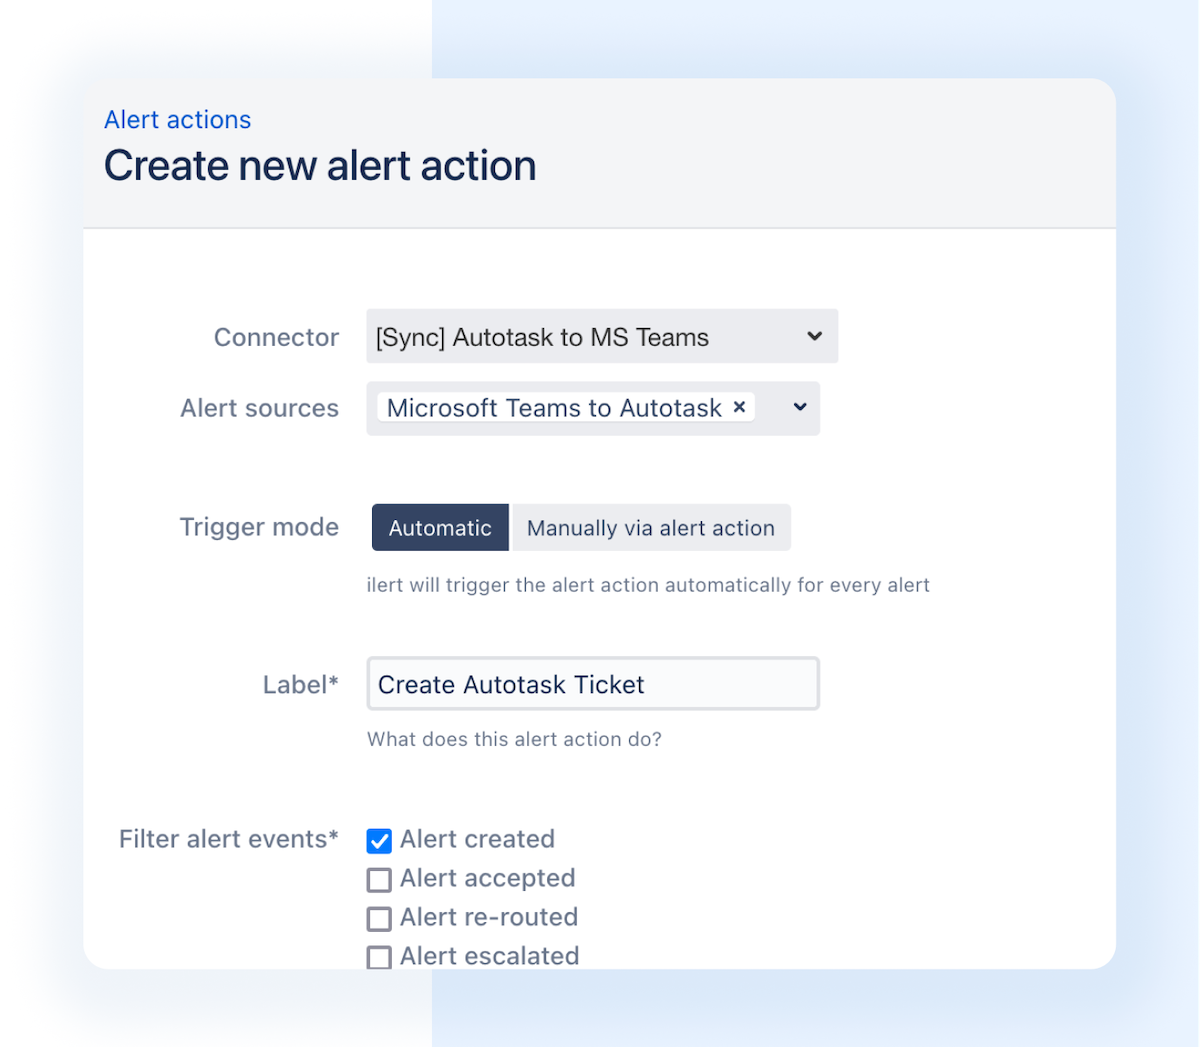The image size is (1200, 1047).
Task: Click the Filter alert events section label
Action: click(228, 840)
